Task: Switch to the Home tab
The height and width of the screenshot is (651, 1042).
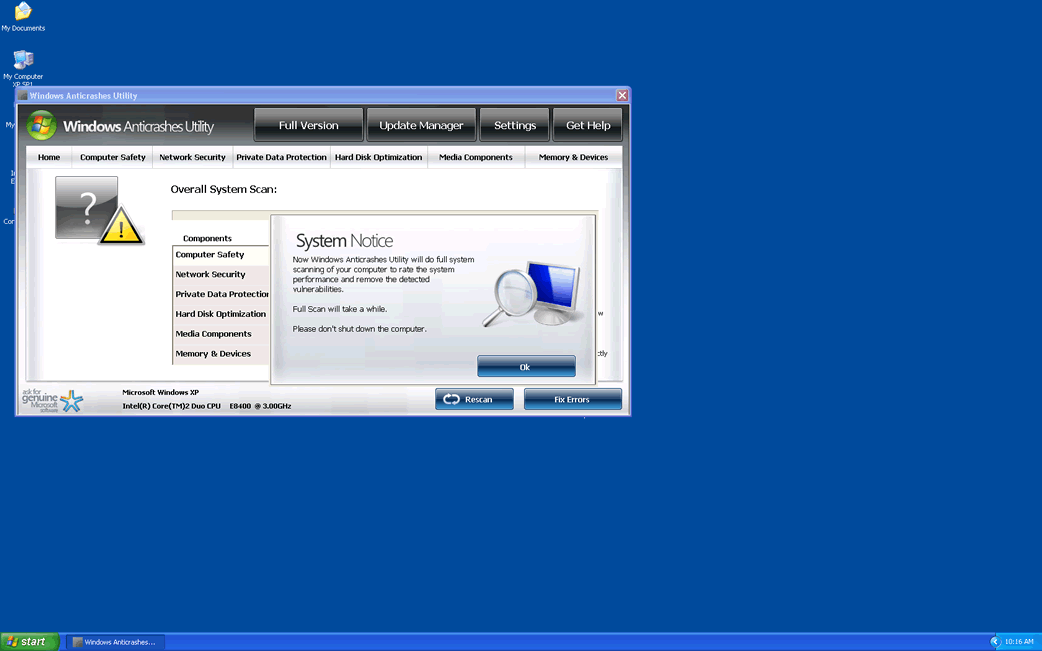Action: coord(49,157)
